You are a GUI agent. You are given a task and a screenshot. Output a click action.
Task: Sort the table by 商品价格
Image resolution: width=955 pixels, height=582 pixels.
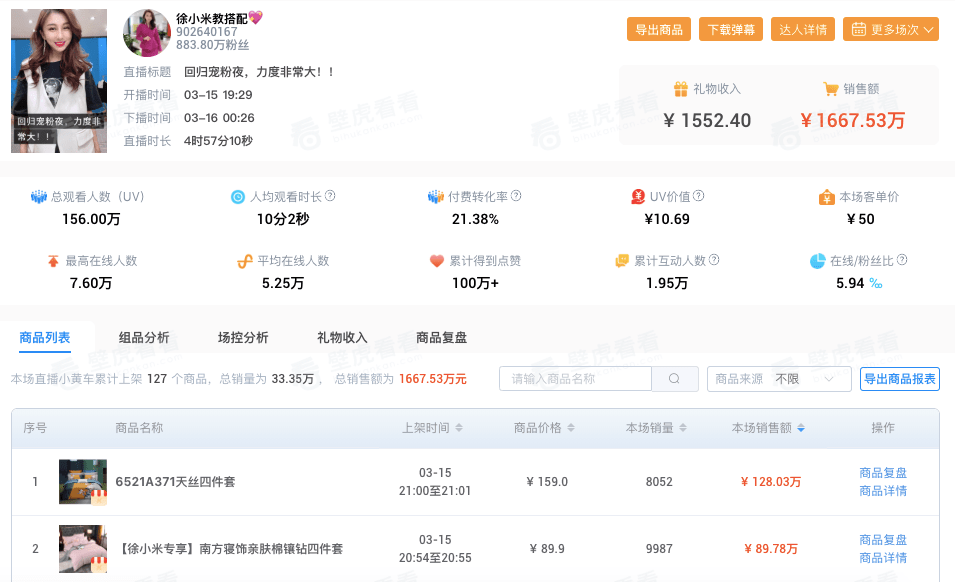pos(571,428)
